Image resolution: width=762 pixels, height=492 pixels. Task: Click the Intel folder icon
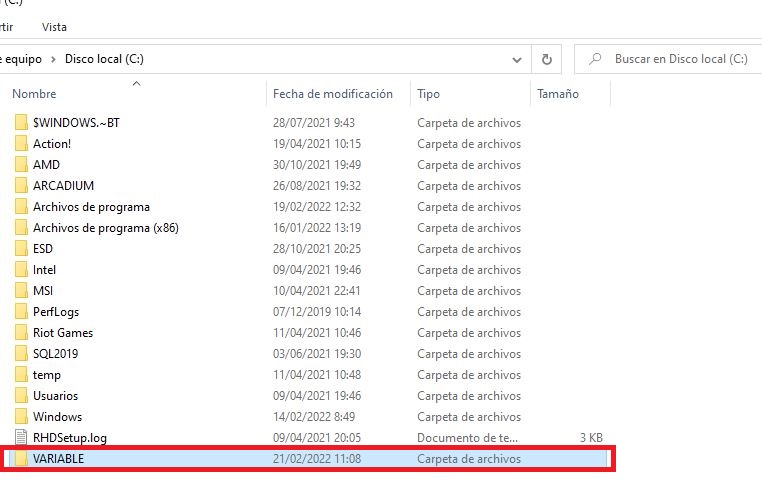point(21,269)
